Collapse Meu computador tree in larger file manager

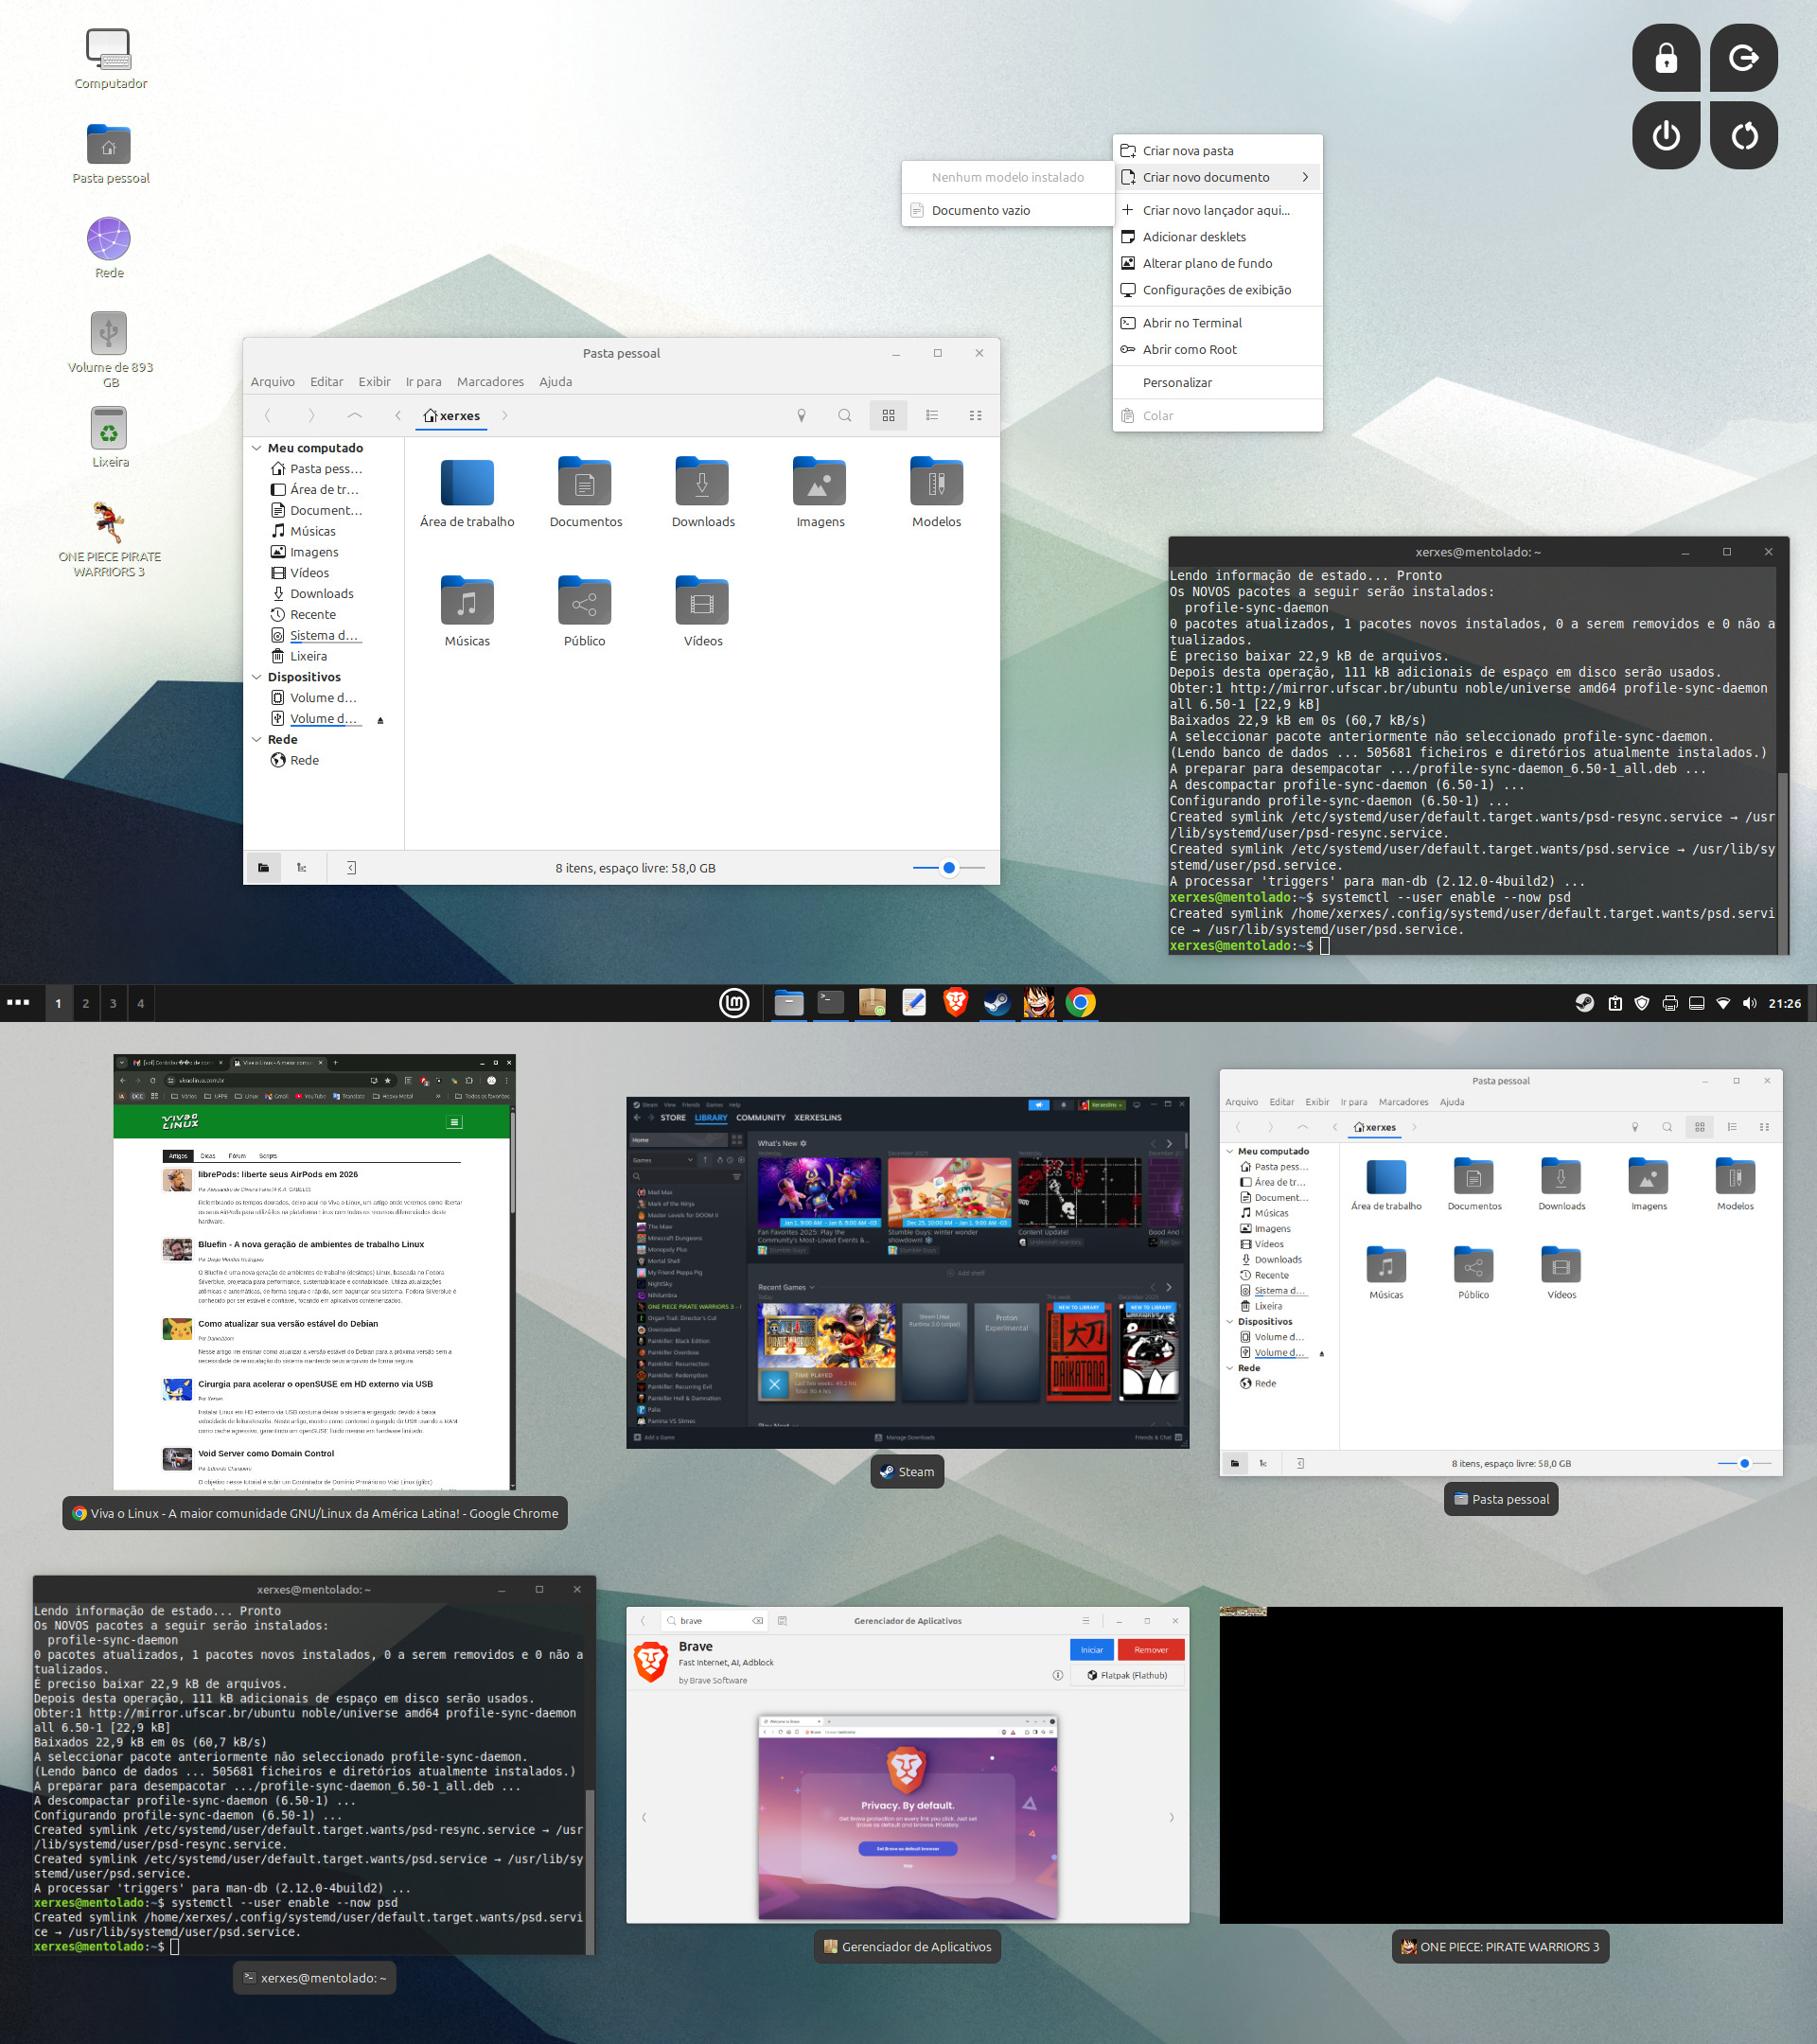click(x=257, y=448)
